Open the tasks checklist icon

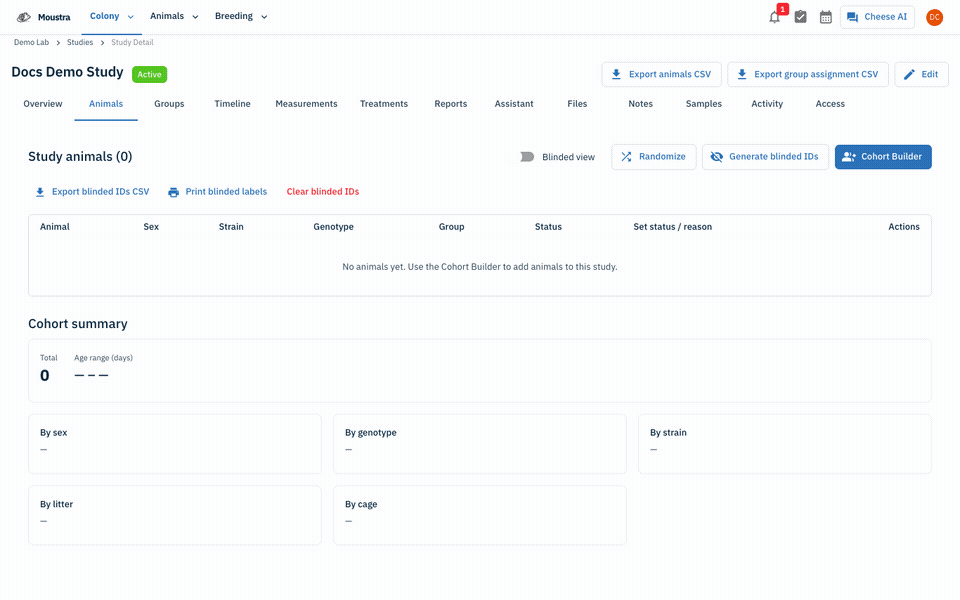click(800, 17)
